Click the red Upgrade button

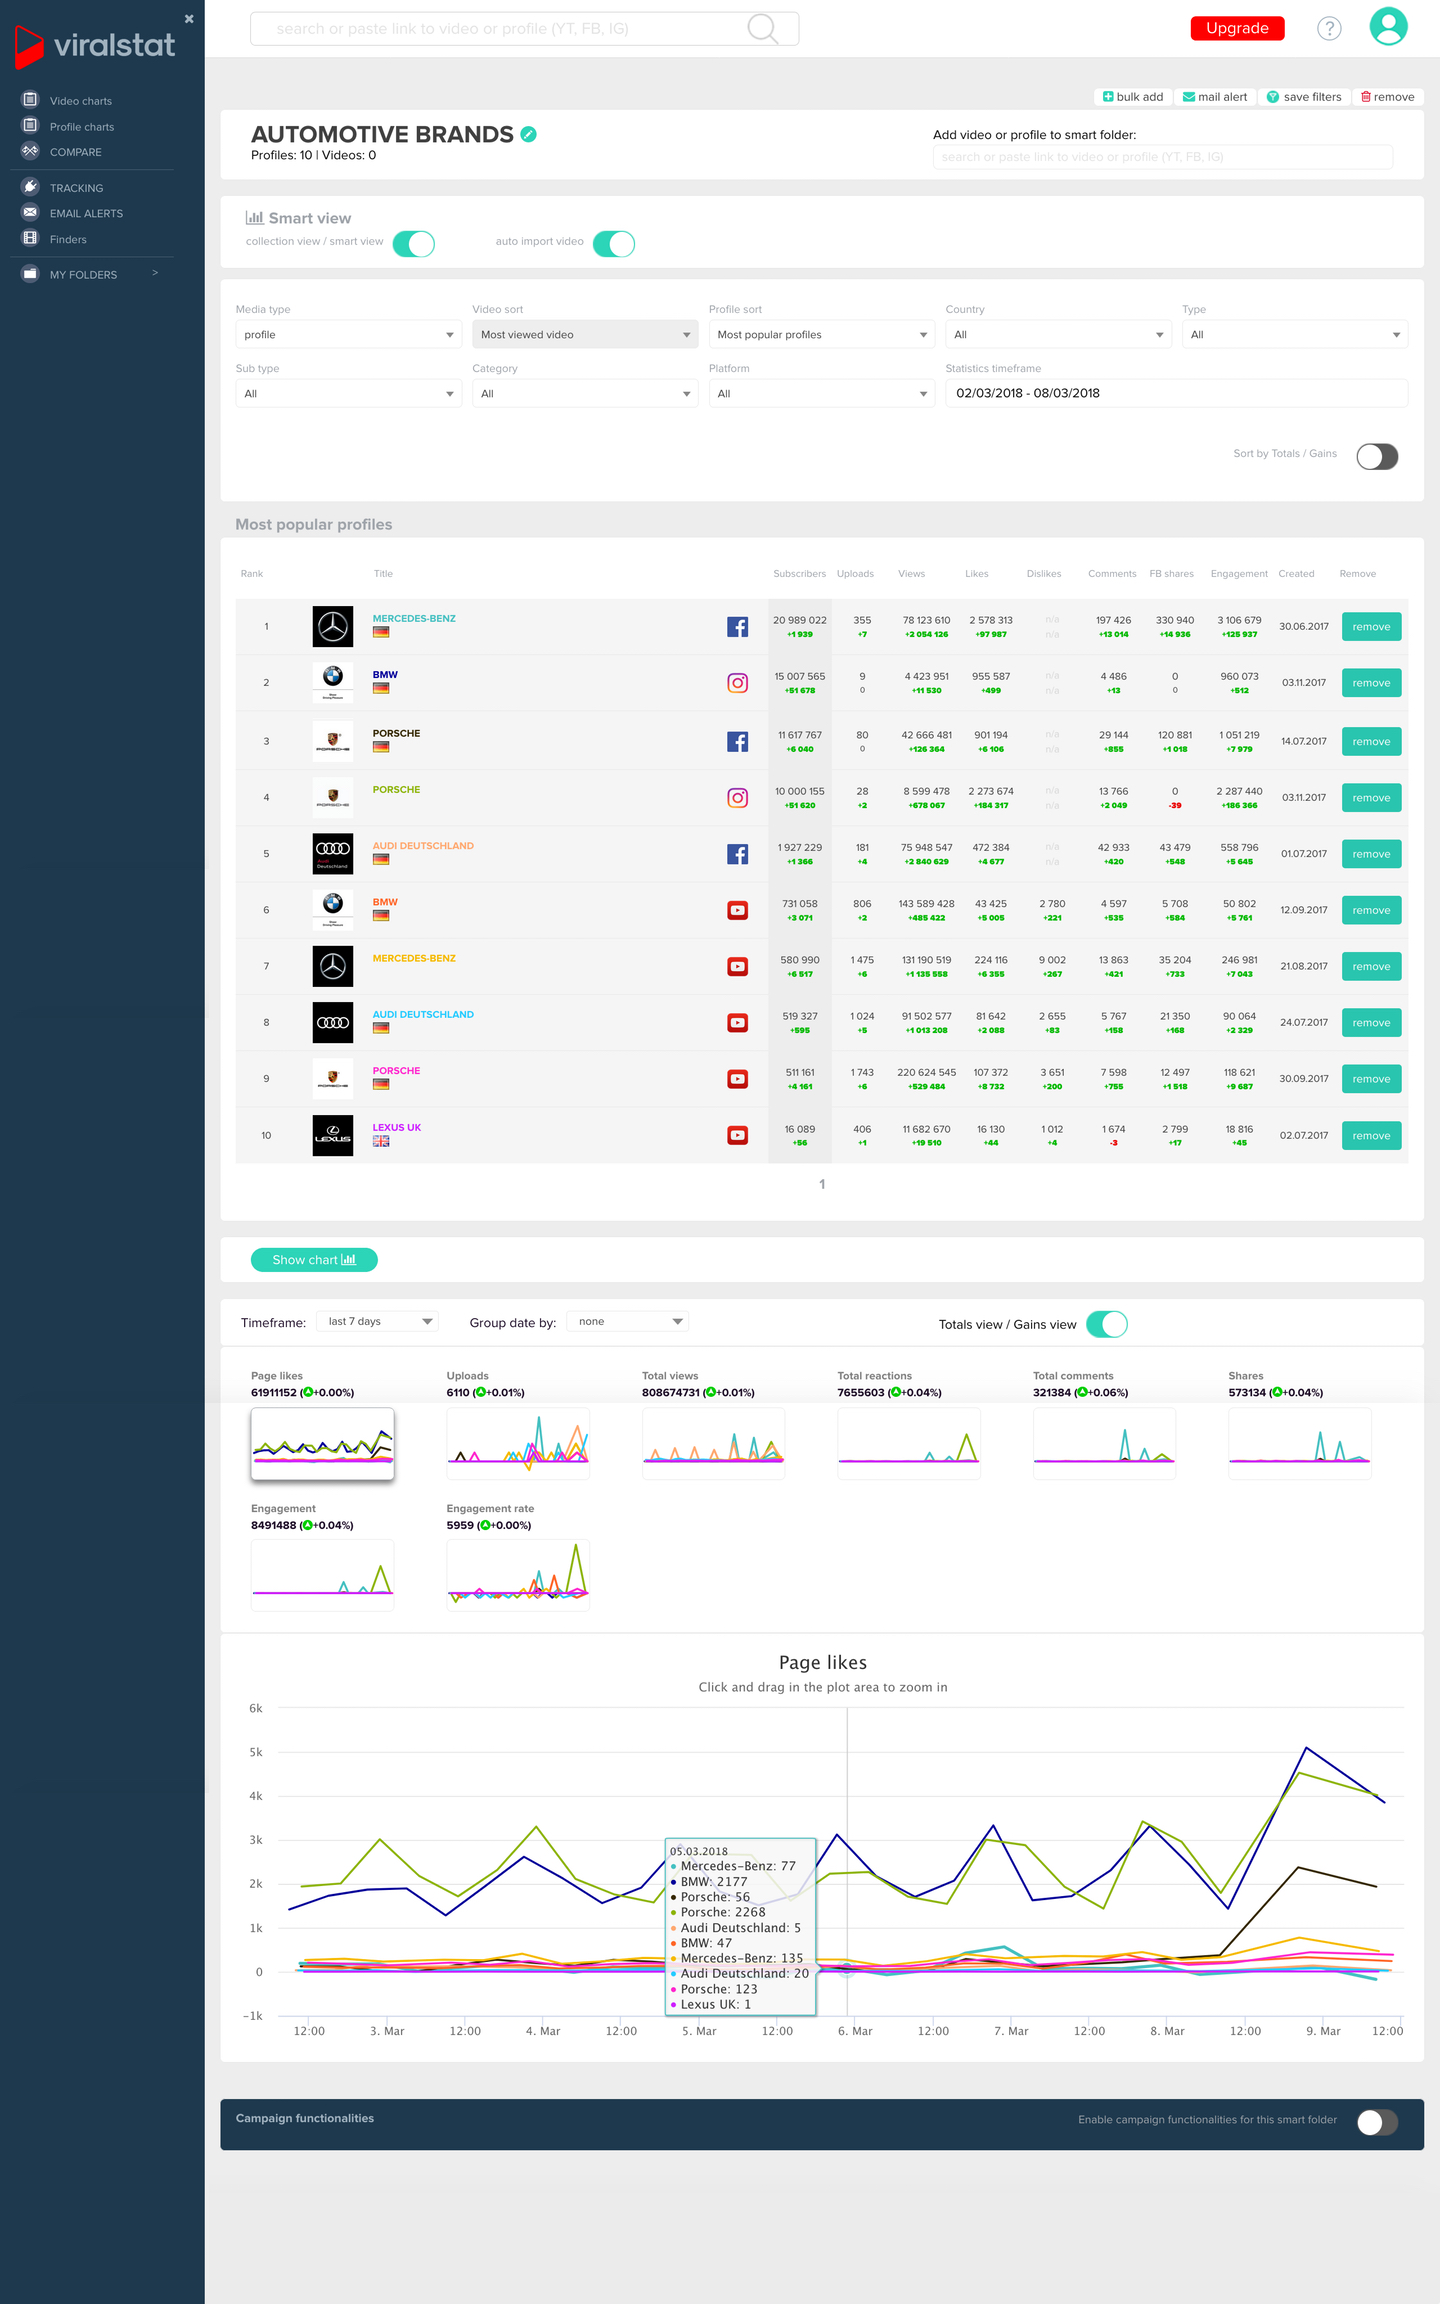coord(1237,28)
